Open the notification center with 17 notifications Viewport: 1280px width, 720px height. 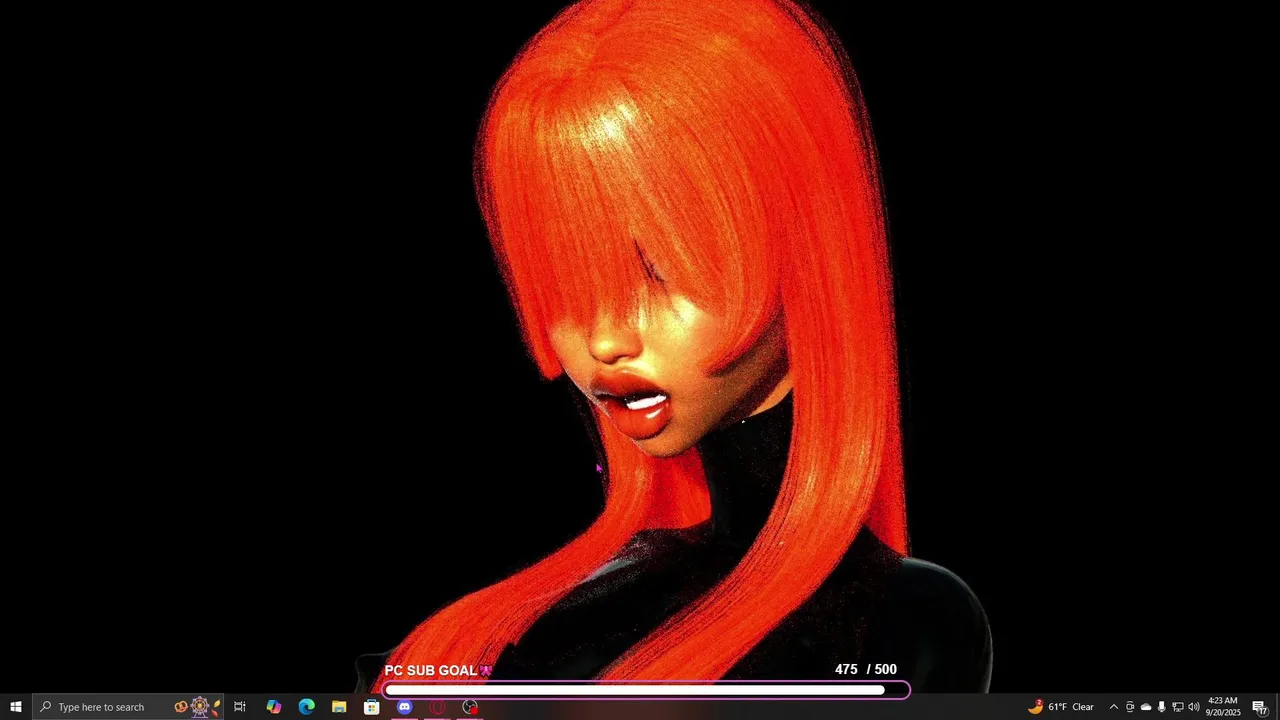(1260, 707)
